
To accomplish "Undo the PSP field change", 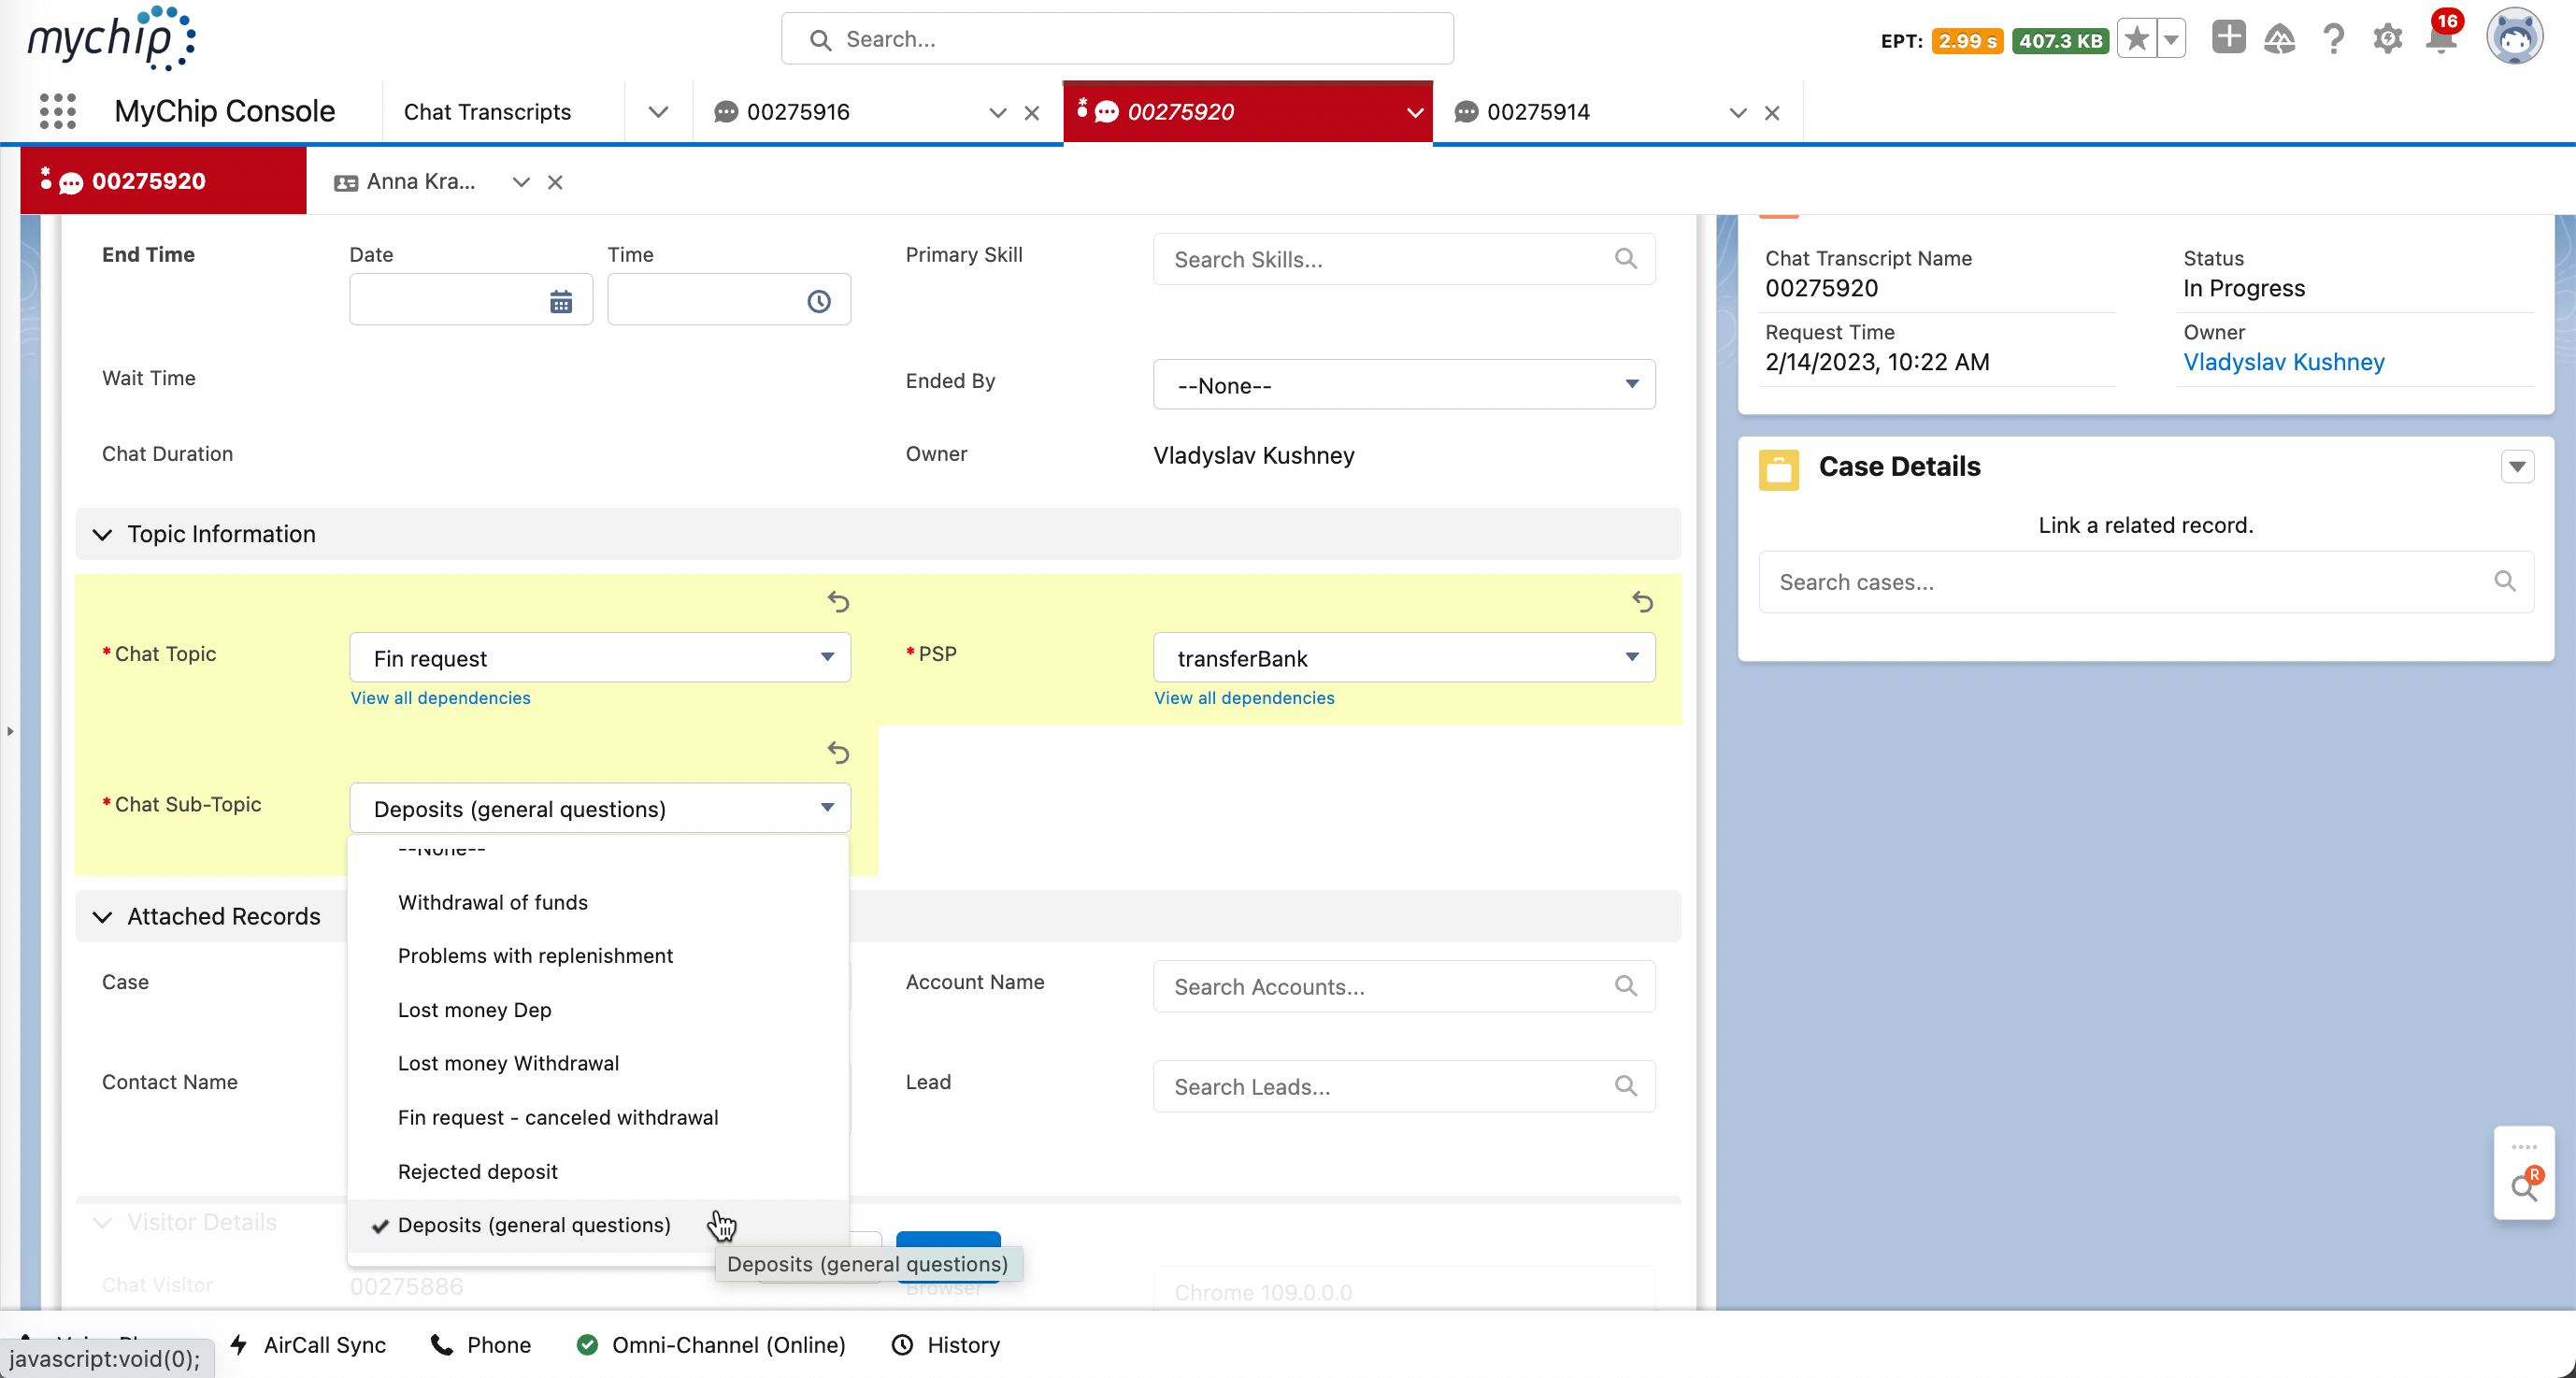I will (1642, 601).
